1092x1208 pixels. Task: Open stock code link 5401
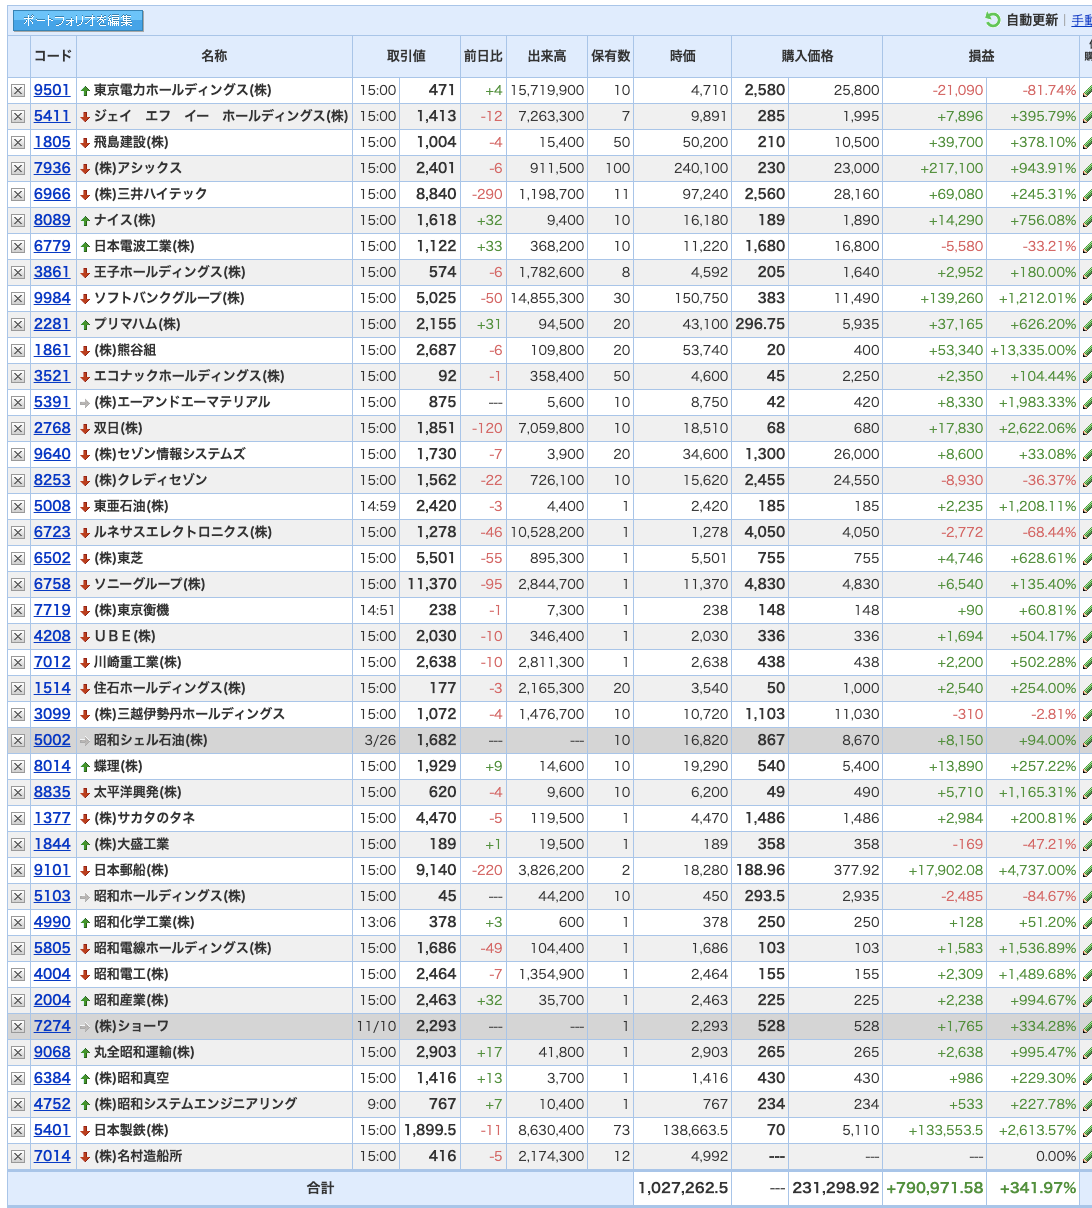[x=52, y=1130]
